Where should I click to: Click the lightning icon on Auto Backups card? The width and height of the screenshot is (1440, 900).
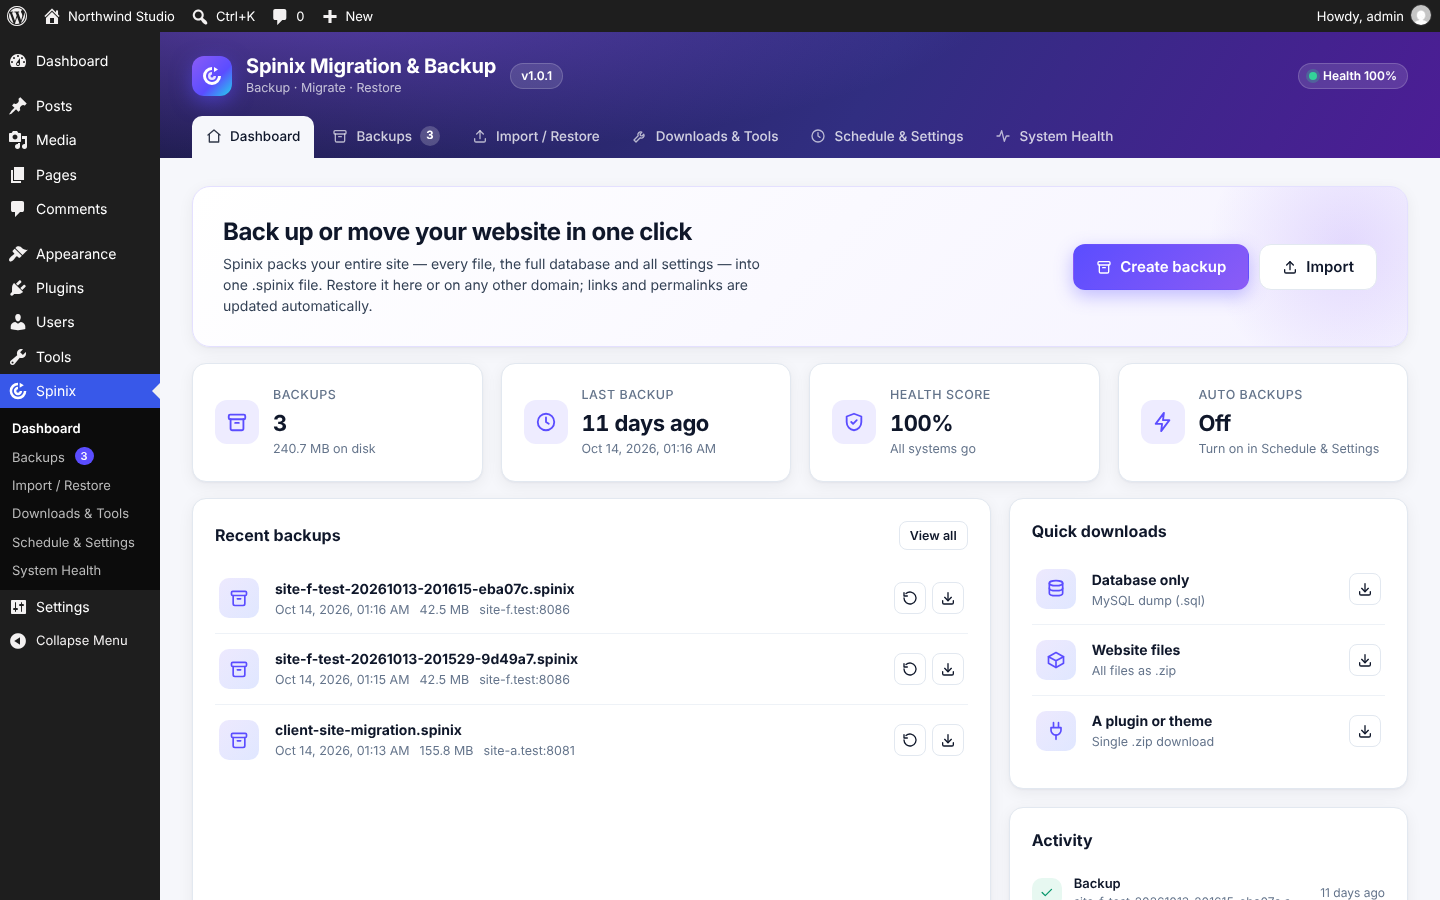[1163, 422]
